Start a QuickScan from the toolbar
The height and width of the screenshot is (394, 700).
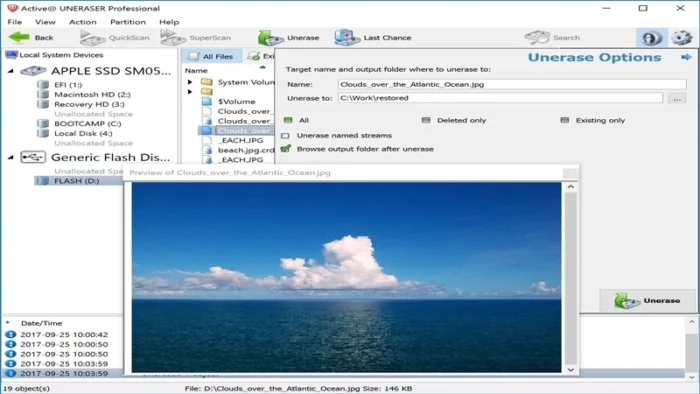[x=115, y=37]
